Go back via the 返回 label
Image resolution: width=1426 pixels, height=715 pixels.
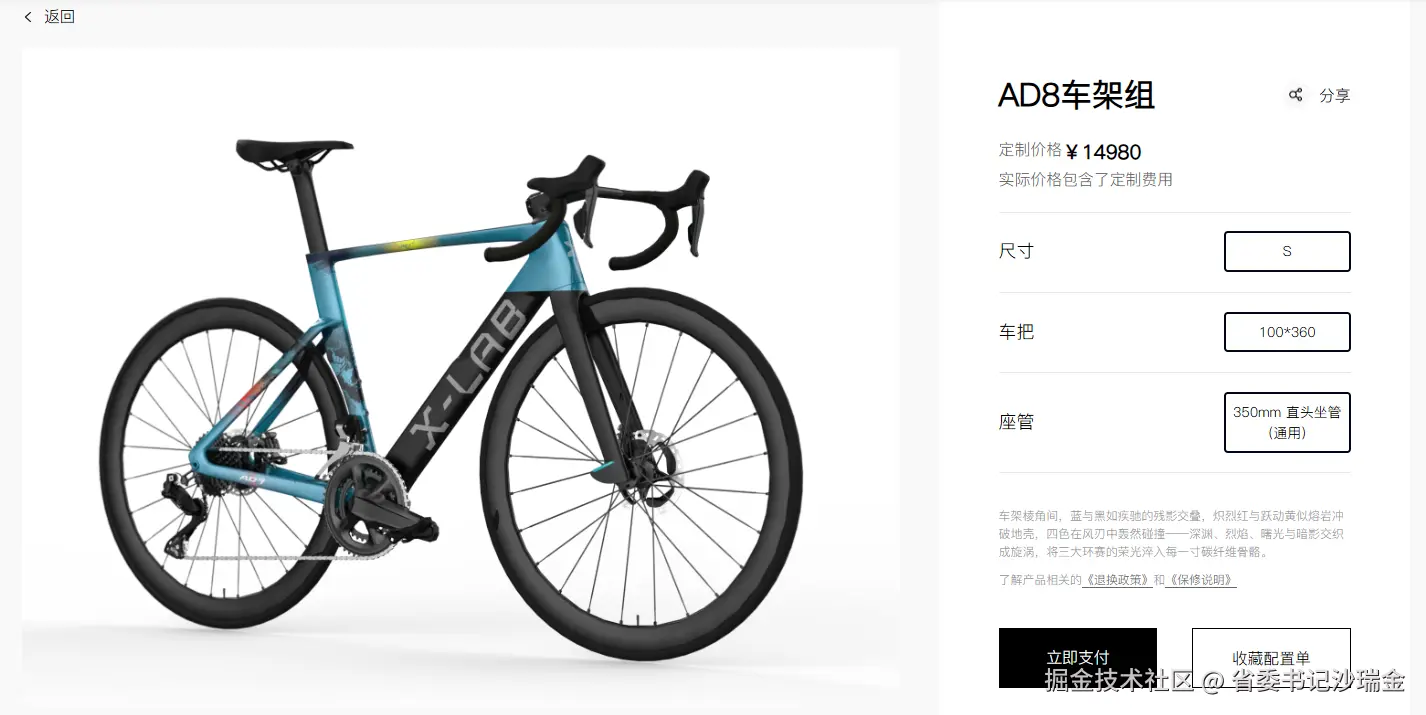tap(60, 17)
